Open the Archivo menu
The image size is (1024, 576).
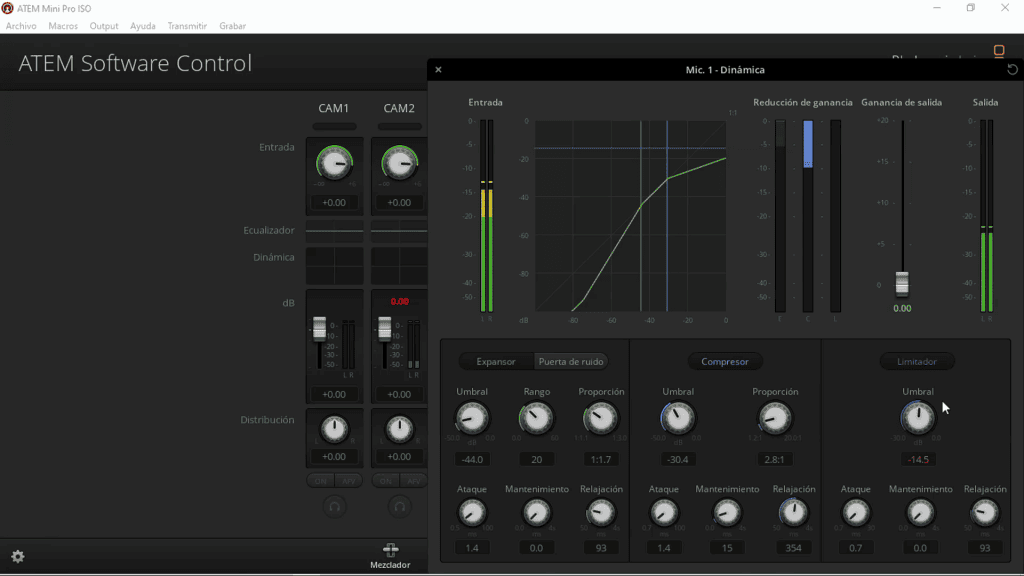pyautogui.click(x=21, y=26)
